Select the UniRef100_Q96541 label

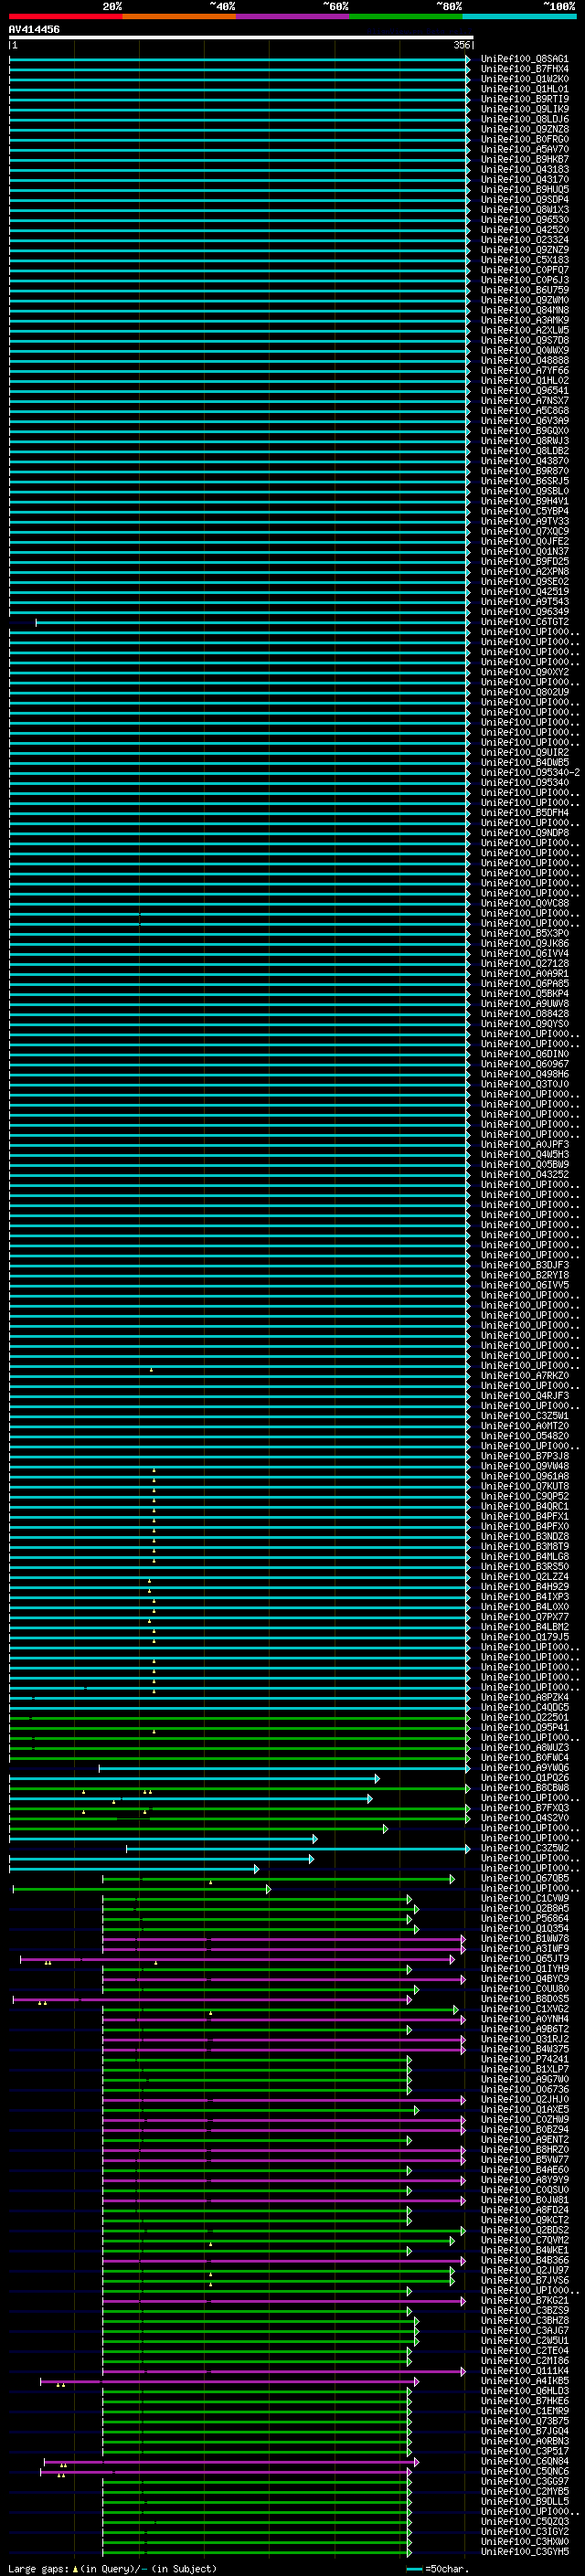(525, 391)
